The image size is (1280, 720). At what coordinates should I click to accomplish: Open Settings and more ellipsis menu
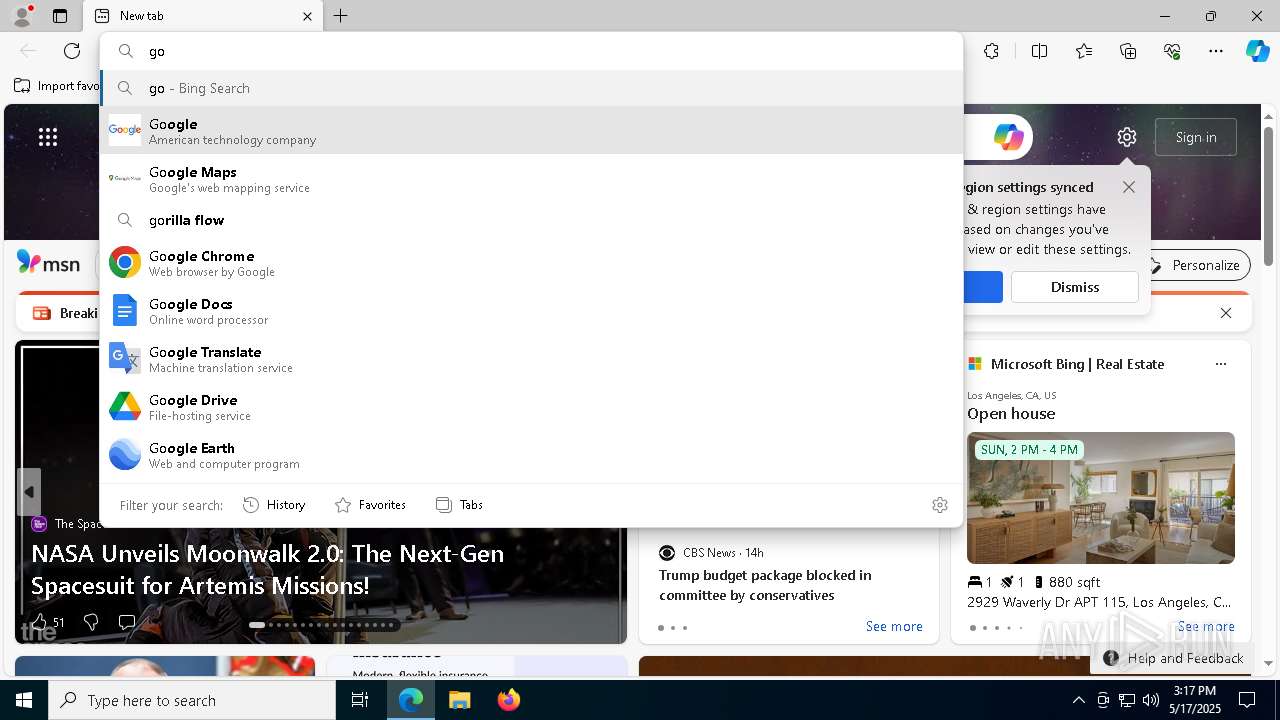(1216, 51)
